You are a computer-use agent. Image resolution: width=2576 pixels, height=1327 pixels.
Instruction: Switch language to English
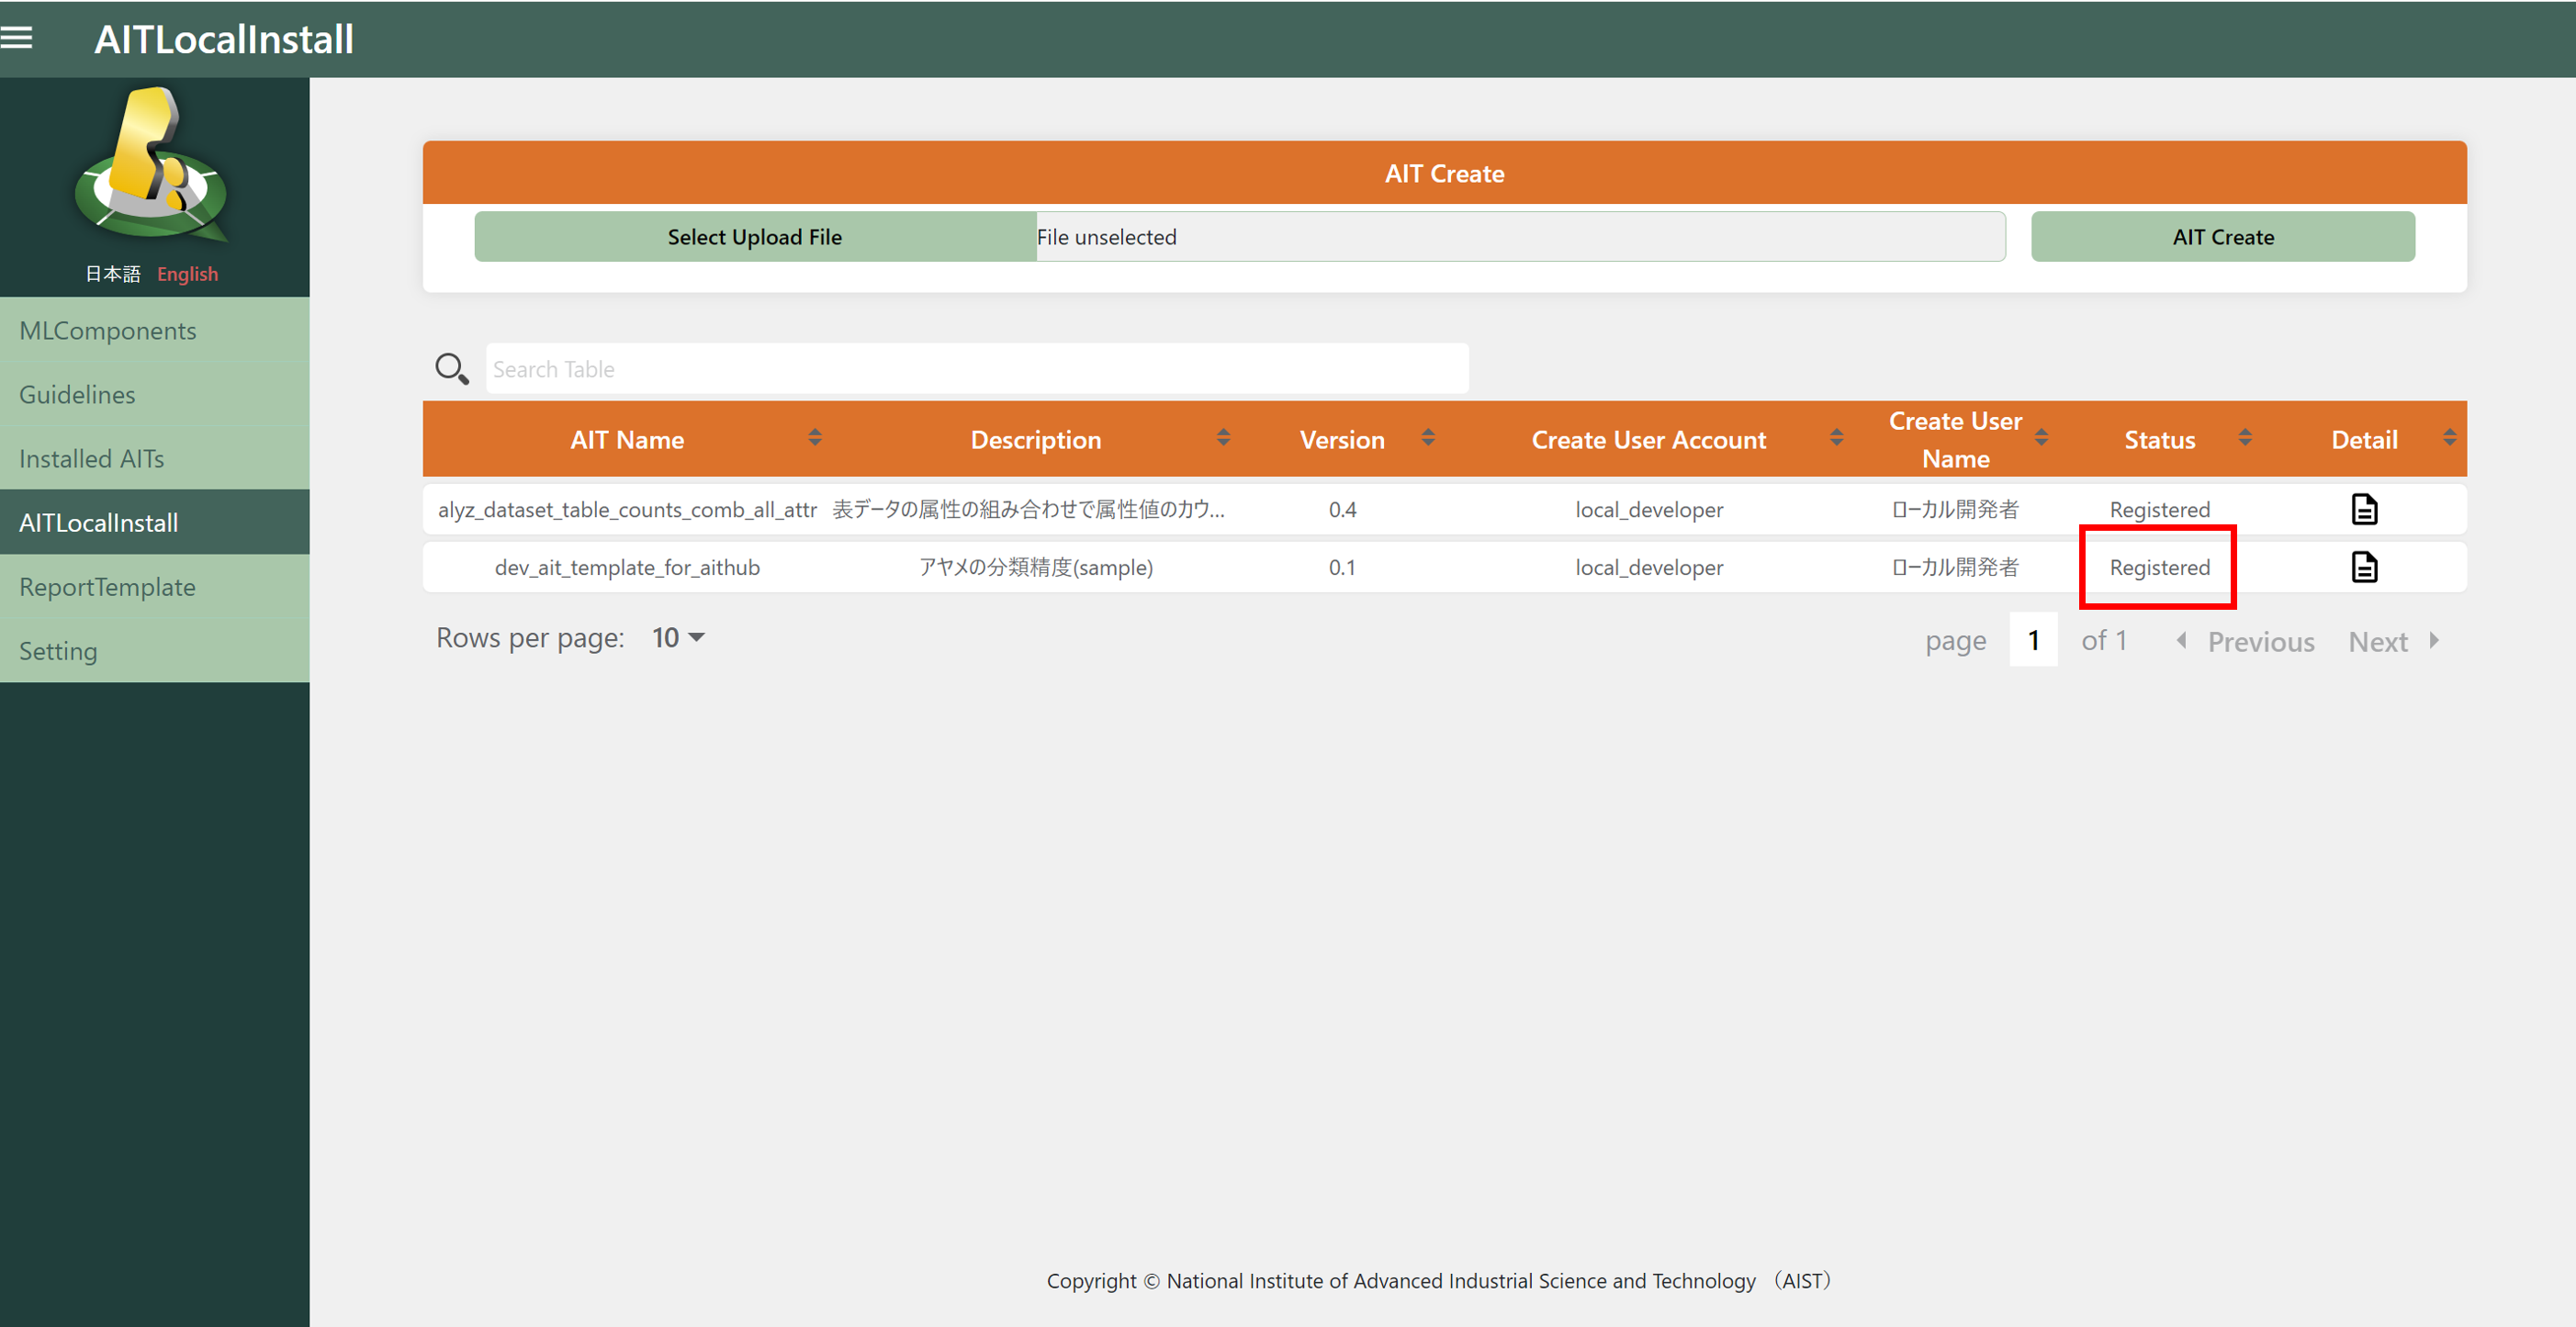point(187,274)
